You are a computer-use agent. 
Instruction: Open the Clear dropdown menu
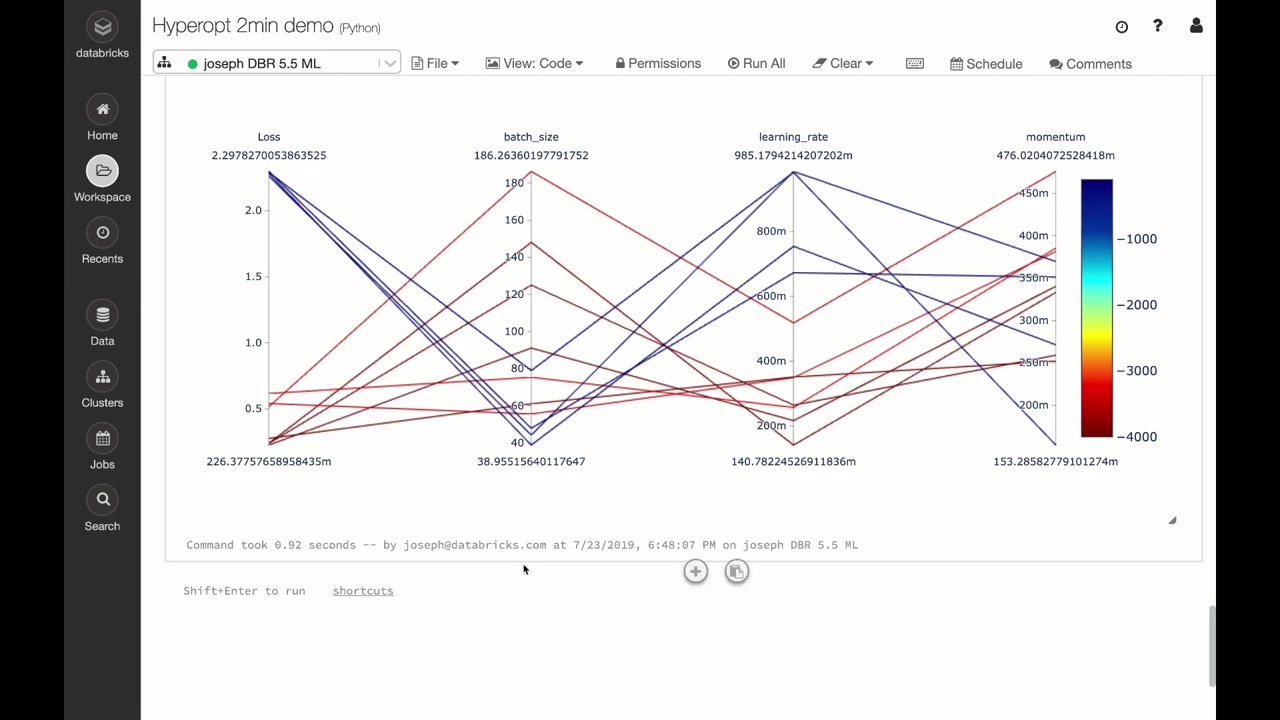843,63
